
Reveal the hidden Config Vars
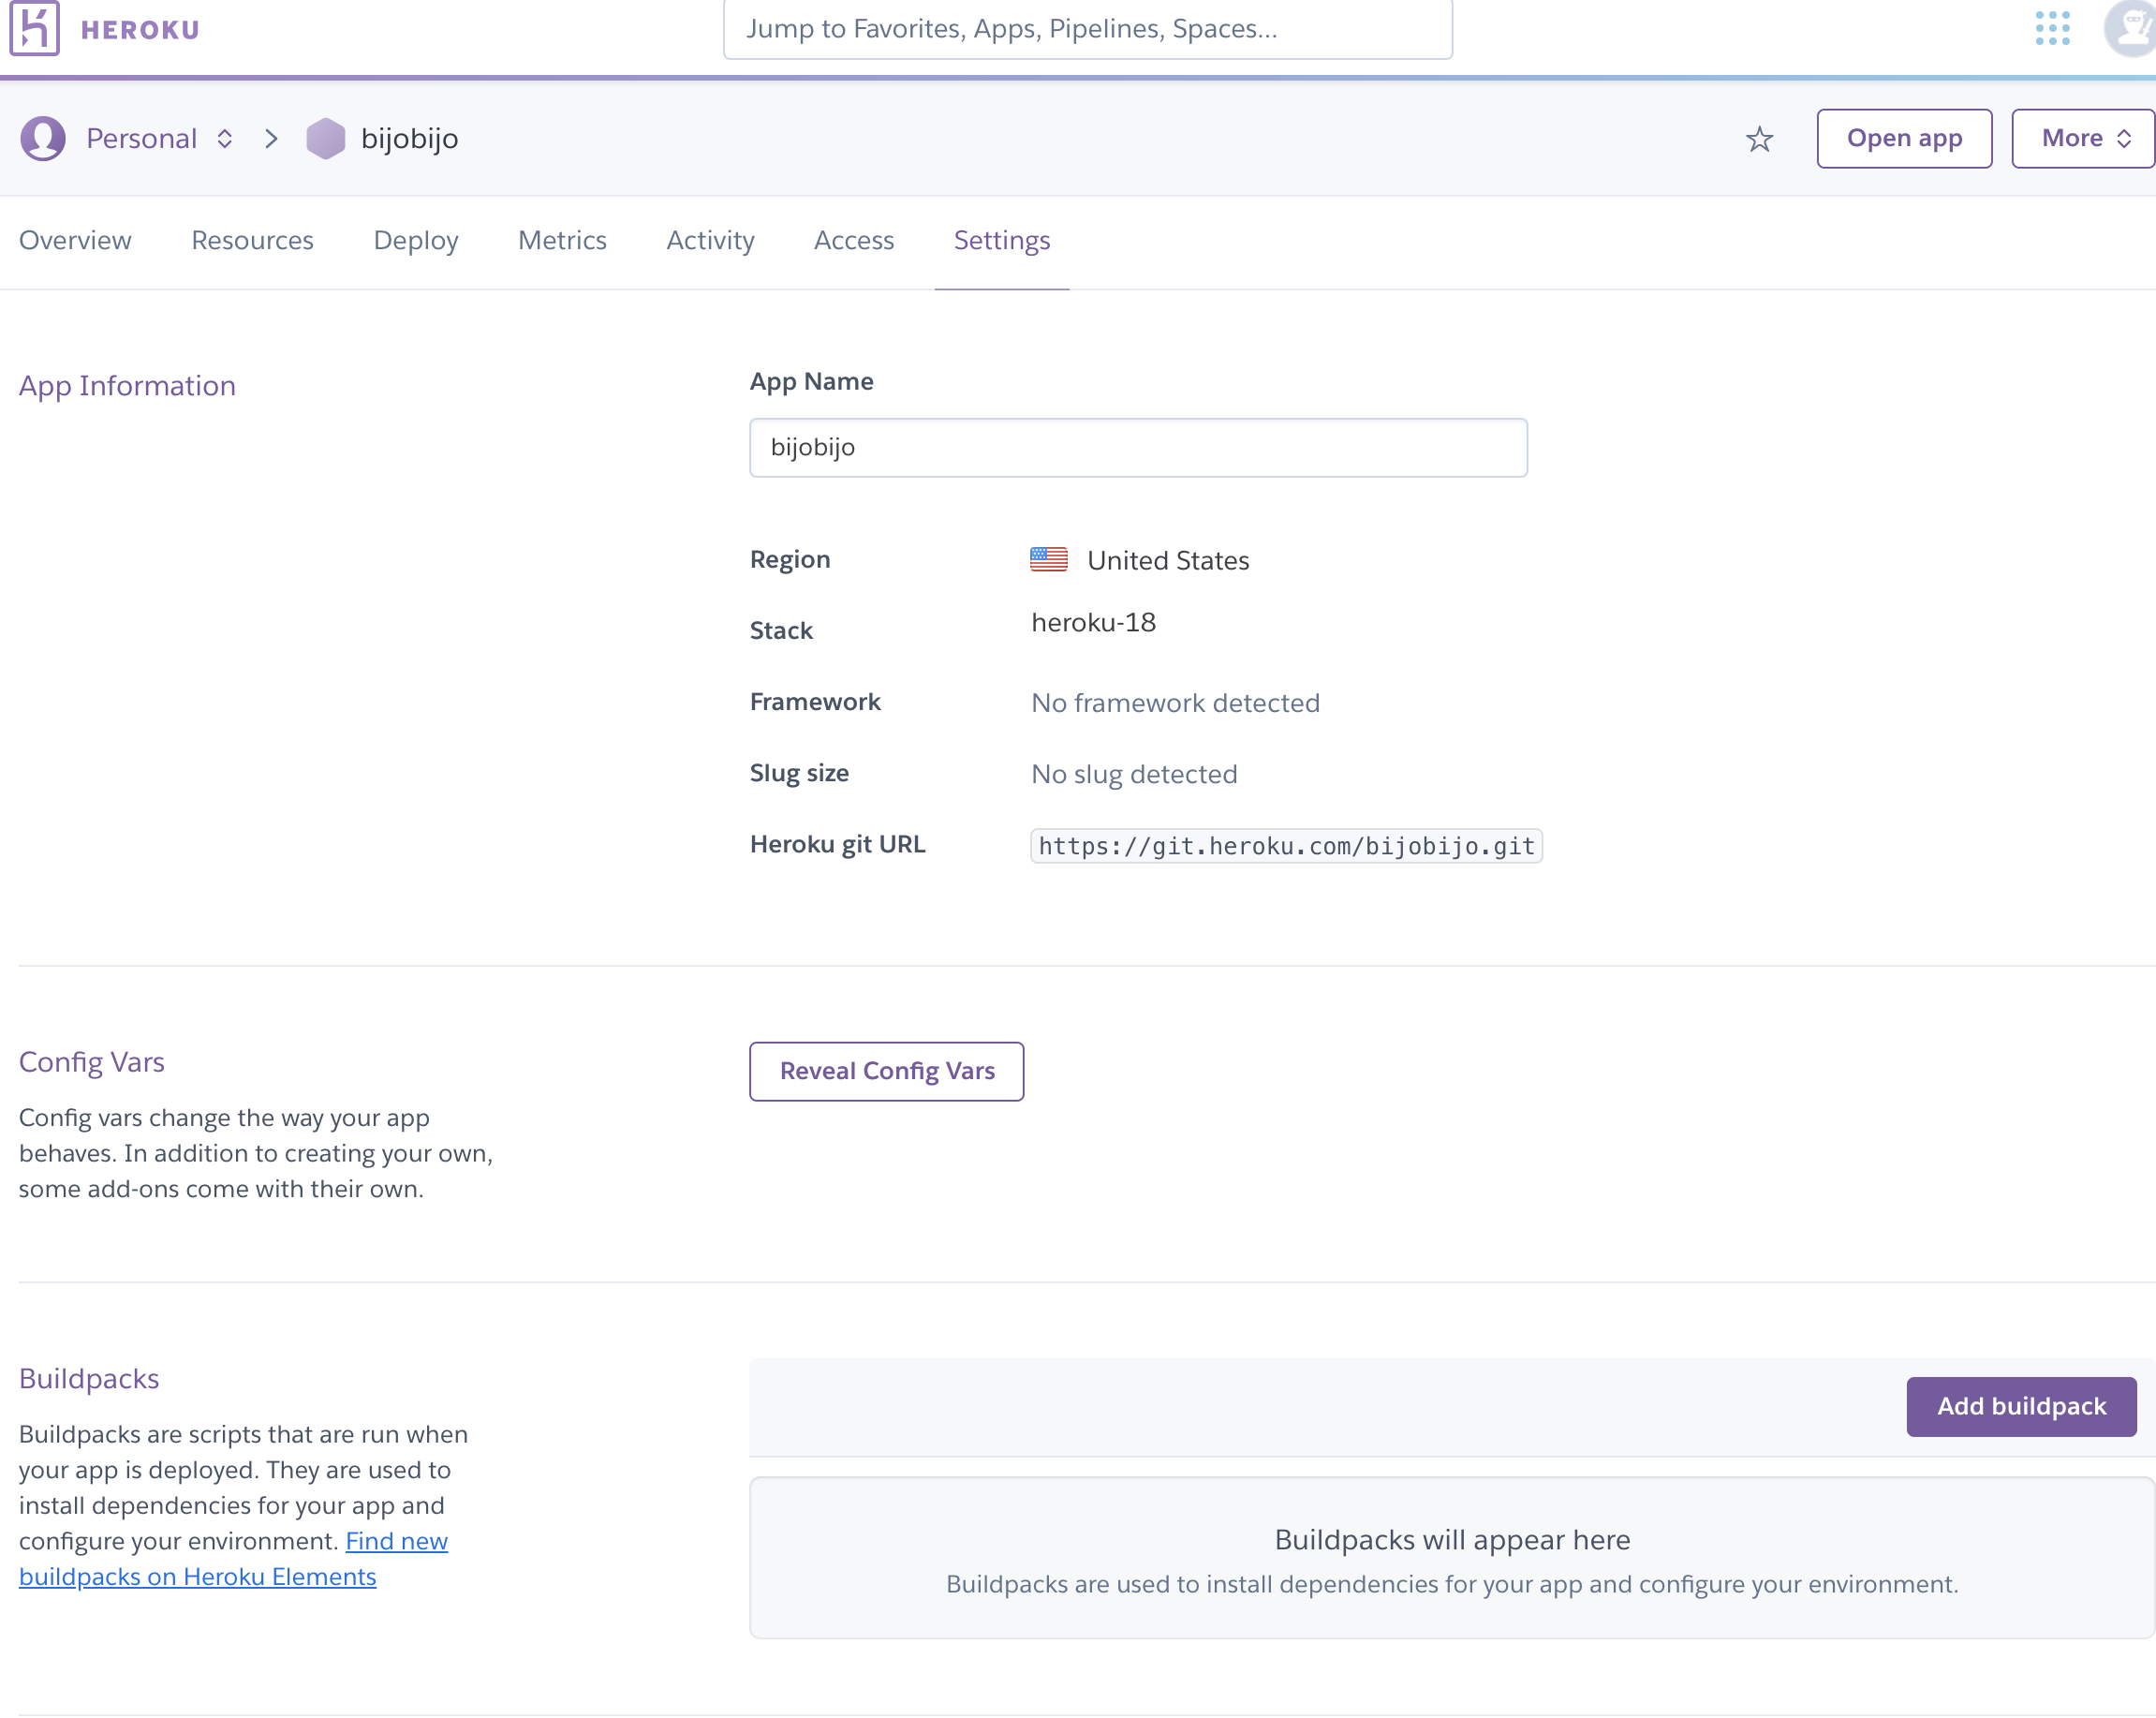(x=887, y=1070)
